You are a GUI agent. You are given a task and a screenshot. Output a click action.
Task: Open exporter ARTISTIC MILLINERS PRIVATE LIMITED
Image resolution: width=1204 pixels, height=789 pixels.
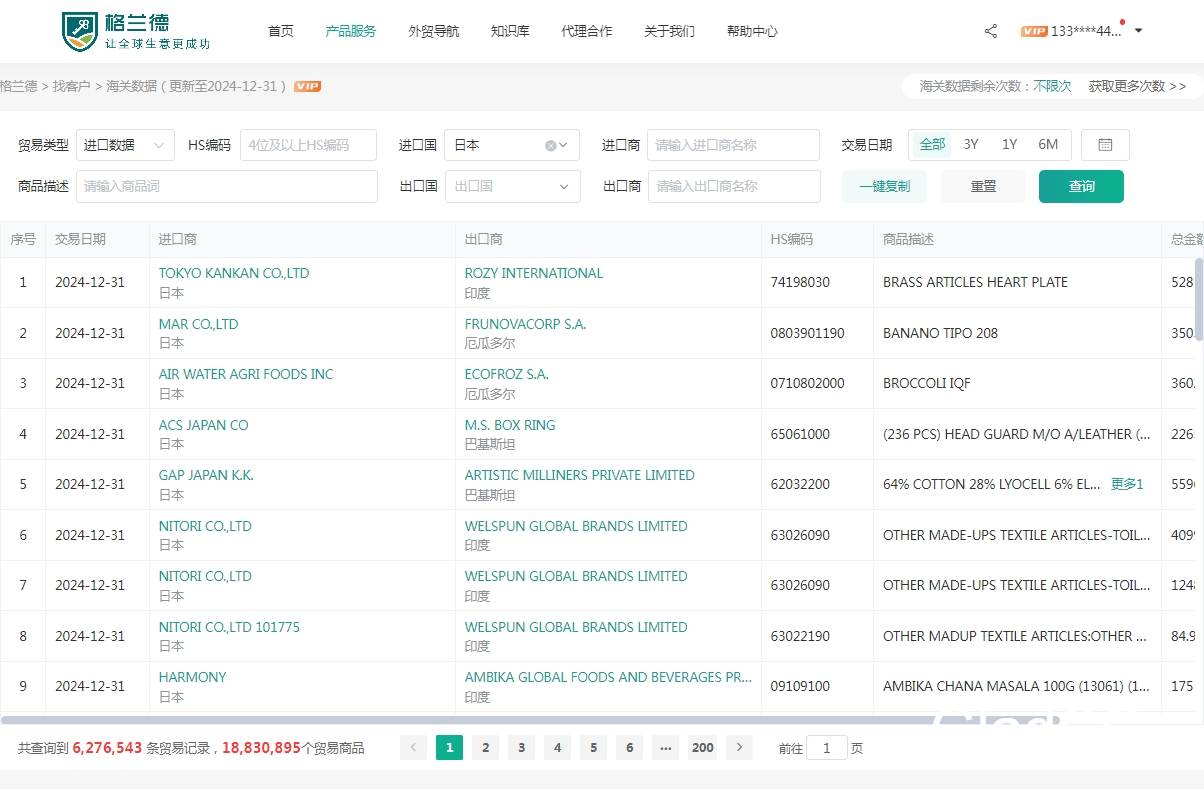click(x=580, y=475)
